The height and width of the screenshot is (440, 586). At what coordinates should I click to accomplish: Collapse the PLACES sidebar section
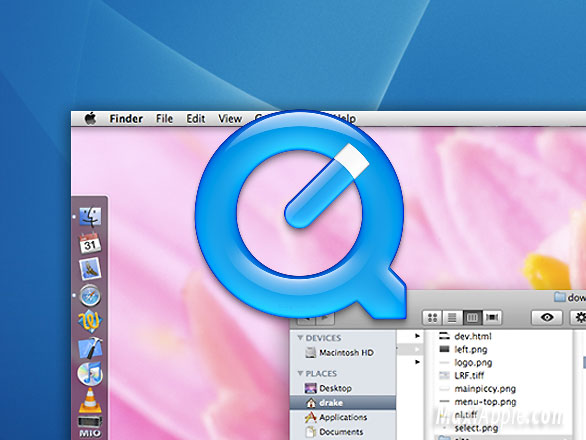pyautogui.click(x=300, y=373)
